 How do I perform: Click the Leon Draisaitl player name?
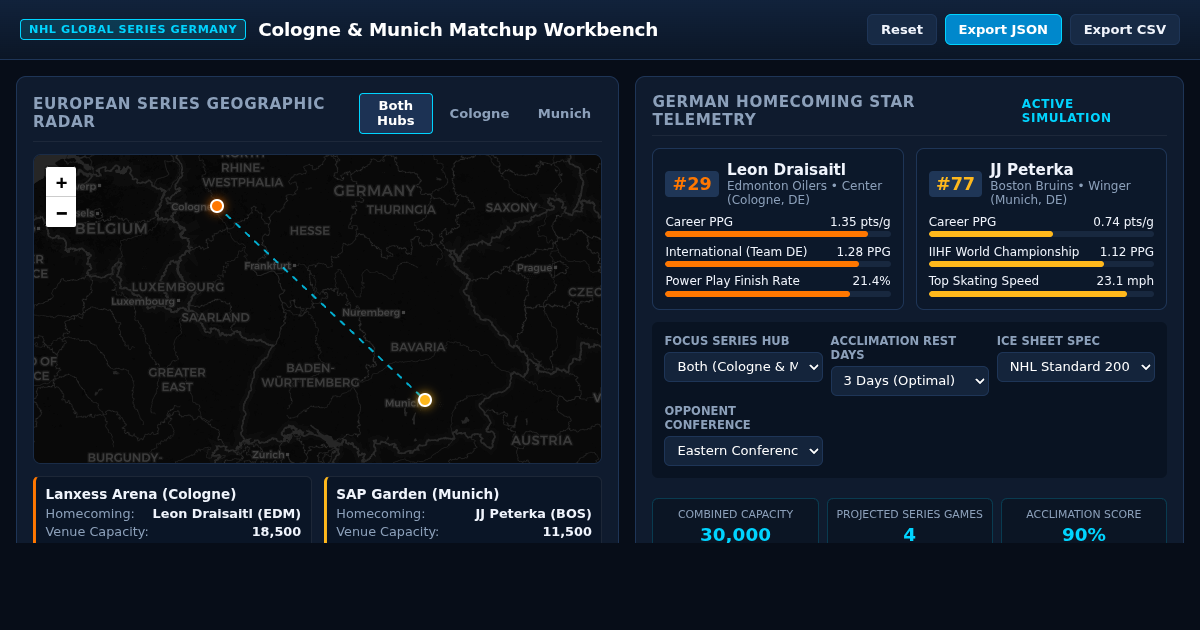(x=786, y=170)
